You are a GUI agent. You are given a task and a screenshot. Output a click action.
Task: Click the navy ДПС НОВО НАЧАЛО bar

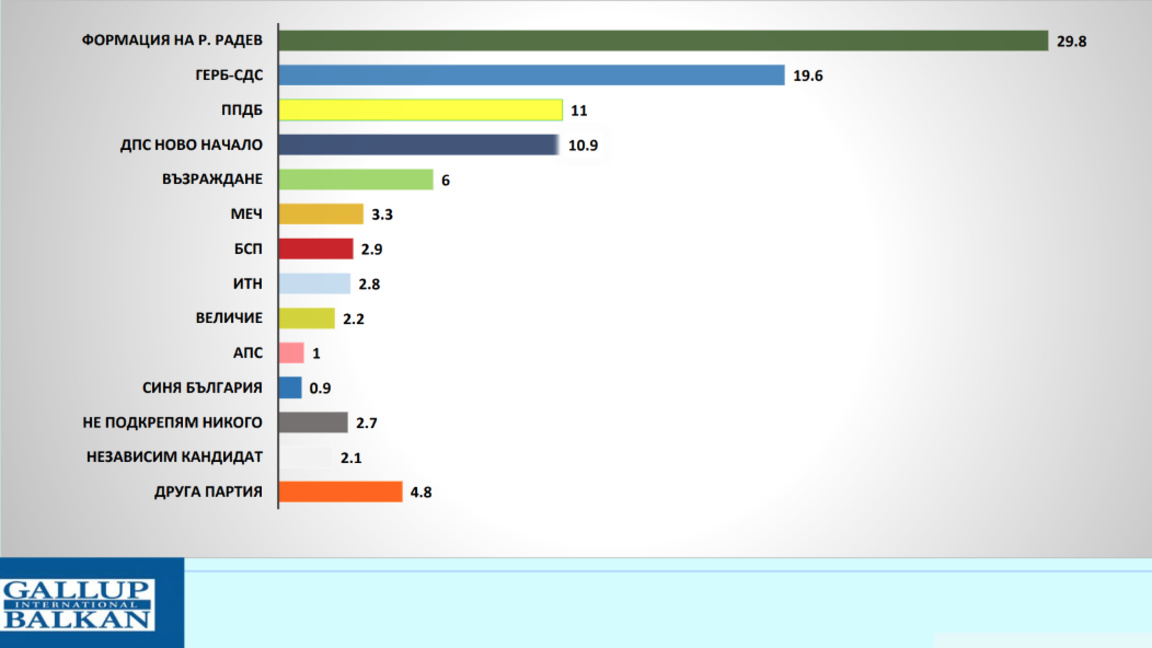[x=417, y=145]
